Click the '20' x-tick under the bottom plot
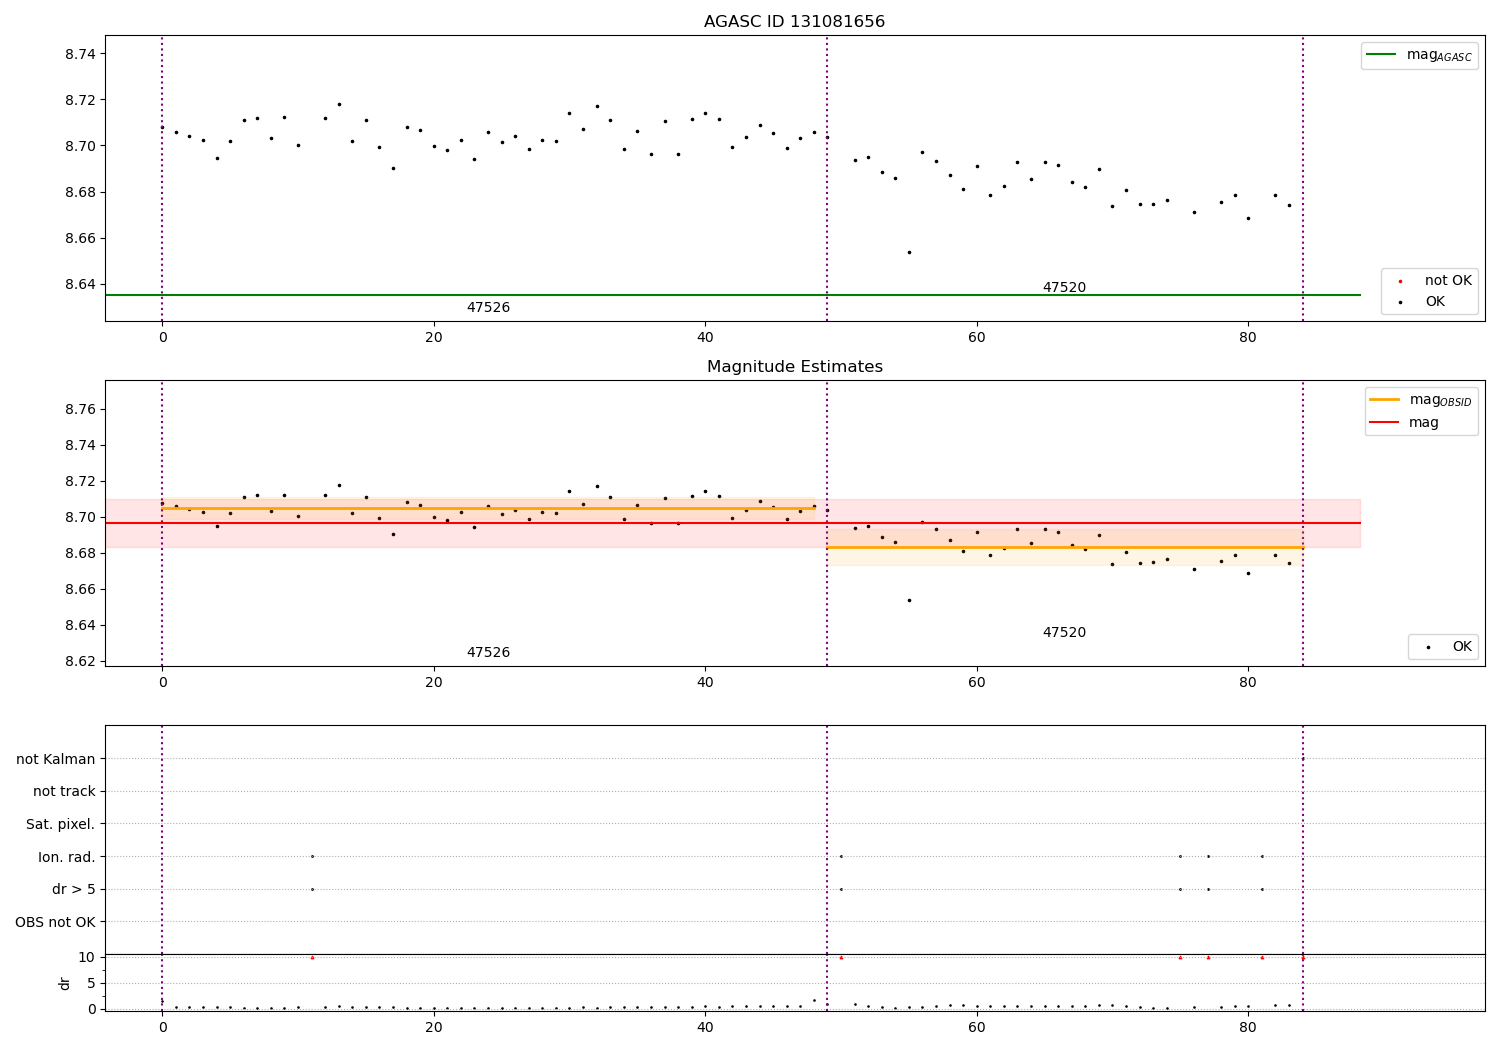The image size is (1500, 1050). pos(434,1028)
